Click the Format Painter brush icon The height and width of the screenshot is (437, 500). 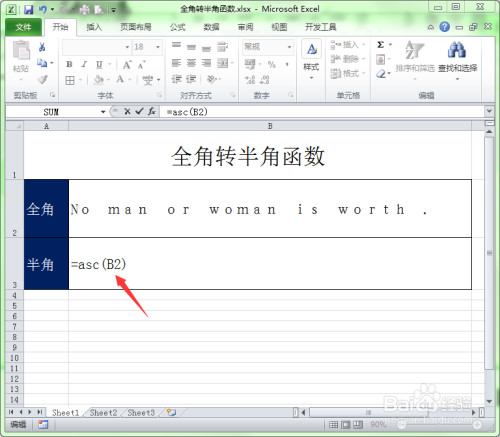42,79
